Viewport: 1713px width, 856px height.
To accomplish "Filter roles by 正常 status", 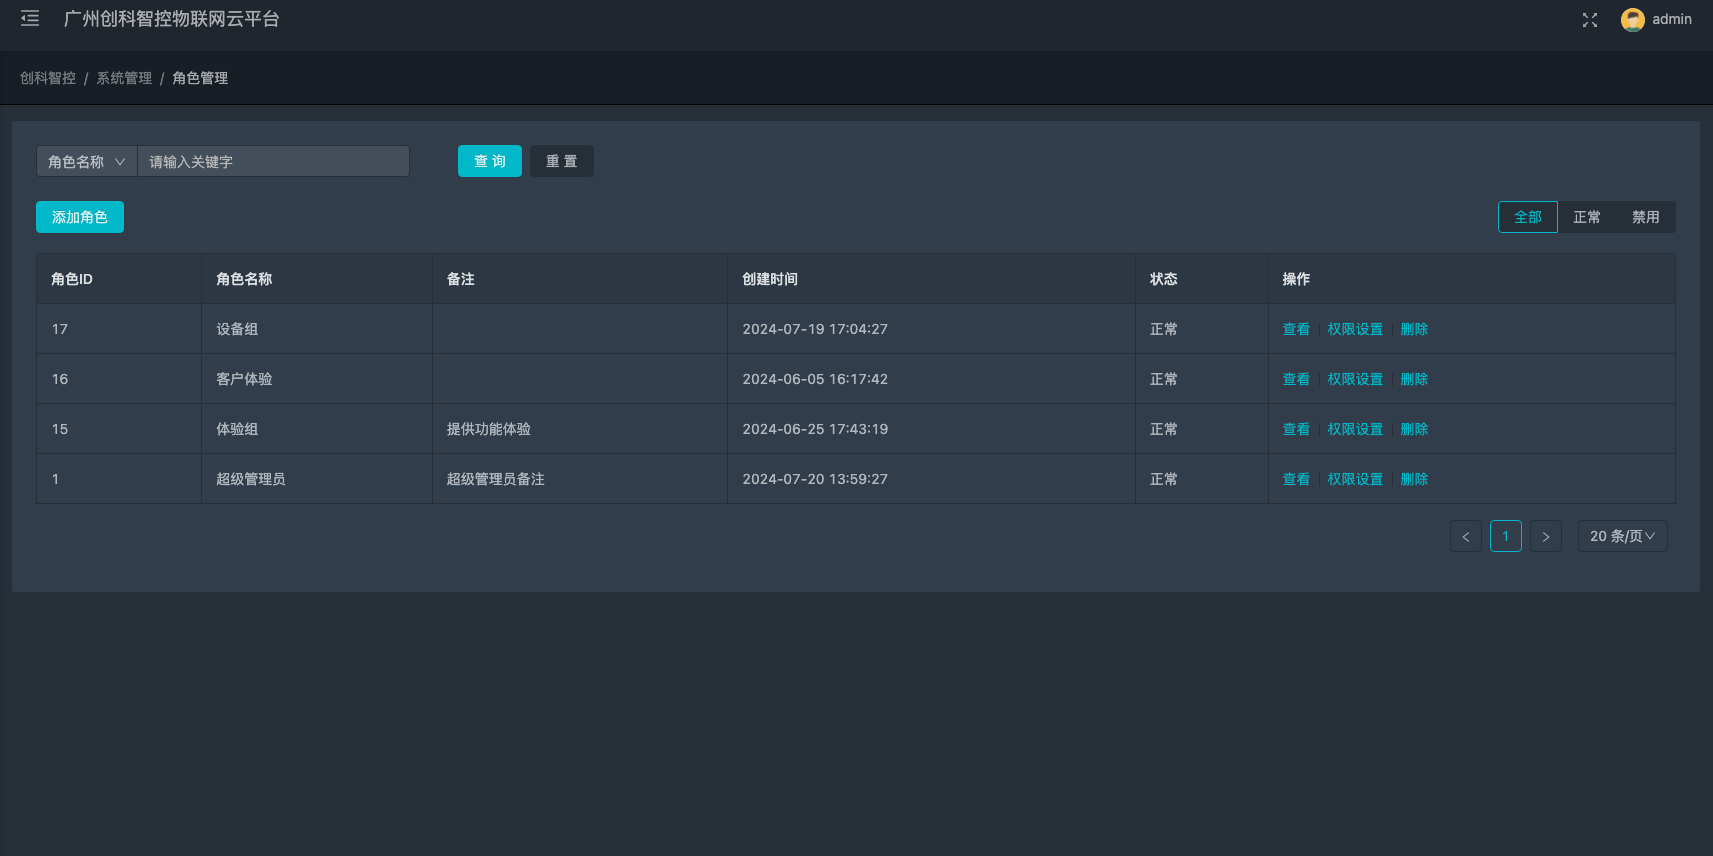I will (1586, 217).
